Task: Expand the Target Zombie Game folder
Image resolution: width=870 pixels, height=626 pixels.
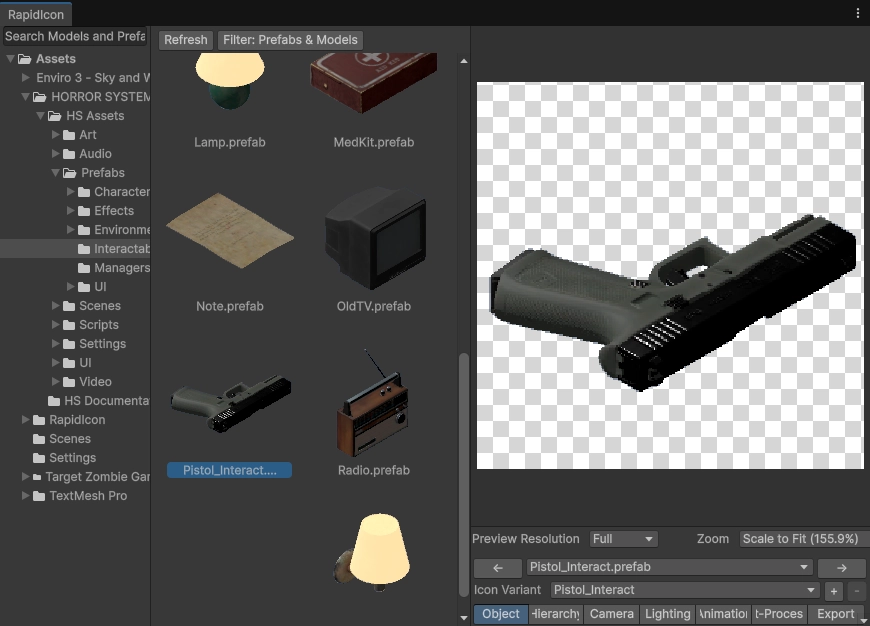Action: [26, 476]
